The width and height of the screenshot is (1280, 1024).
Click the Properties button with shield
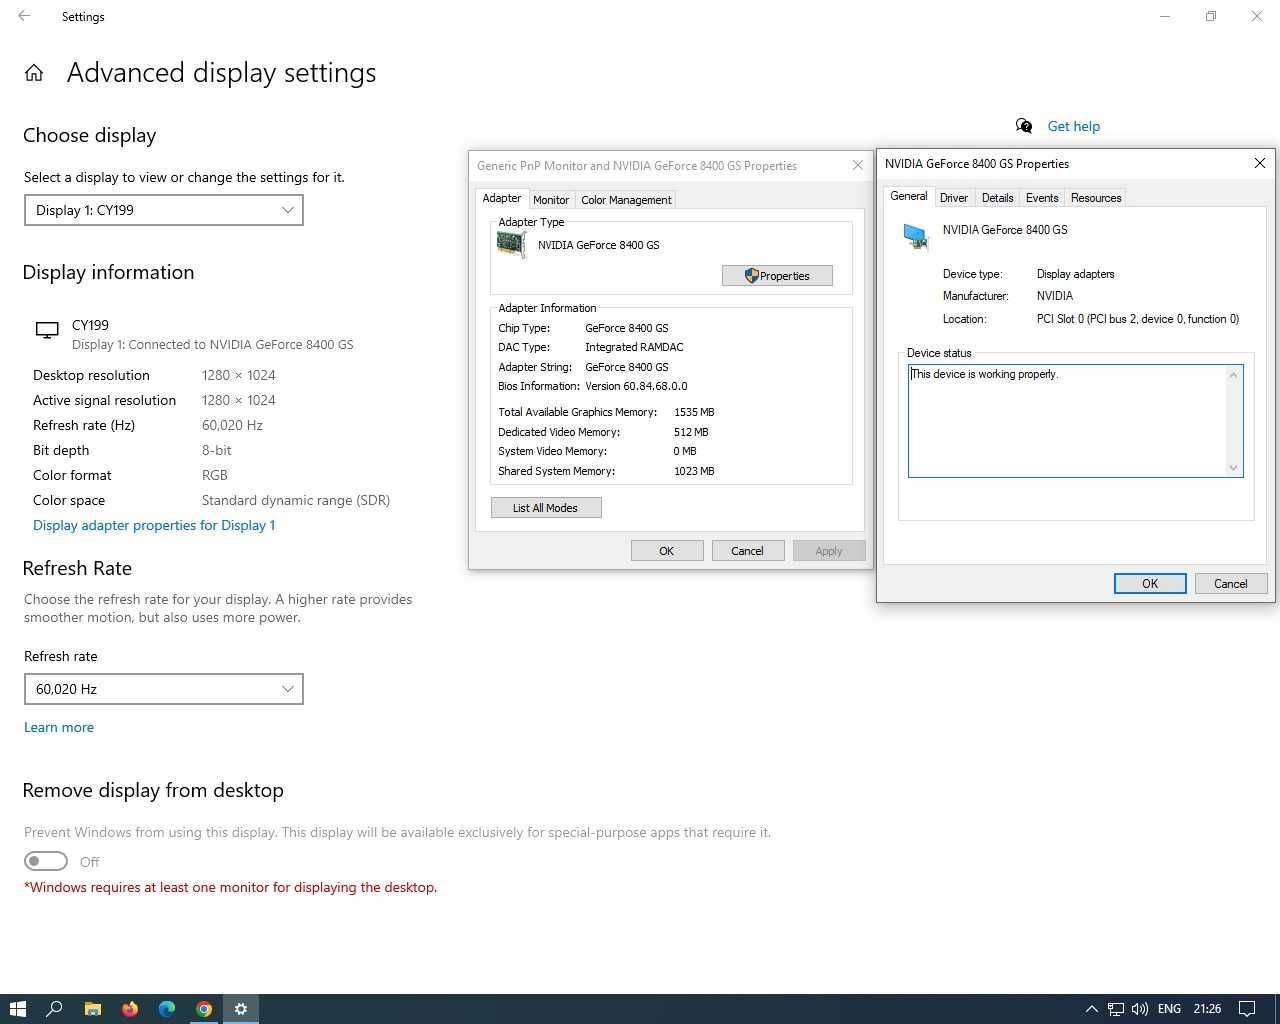coord(777,276)
